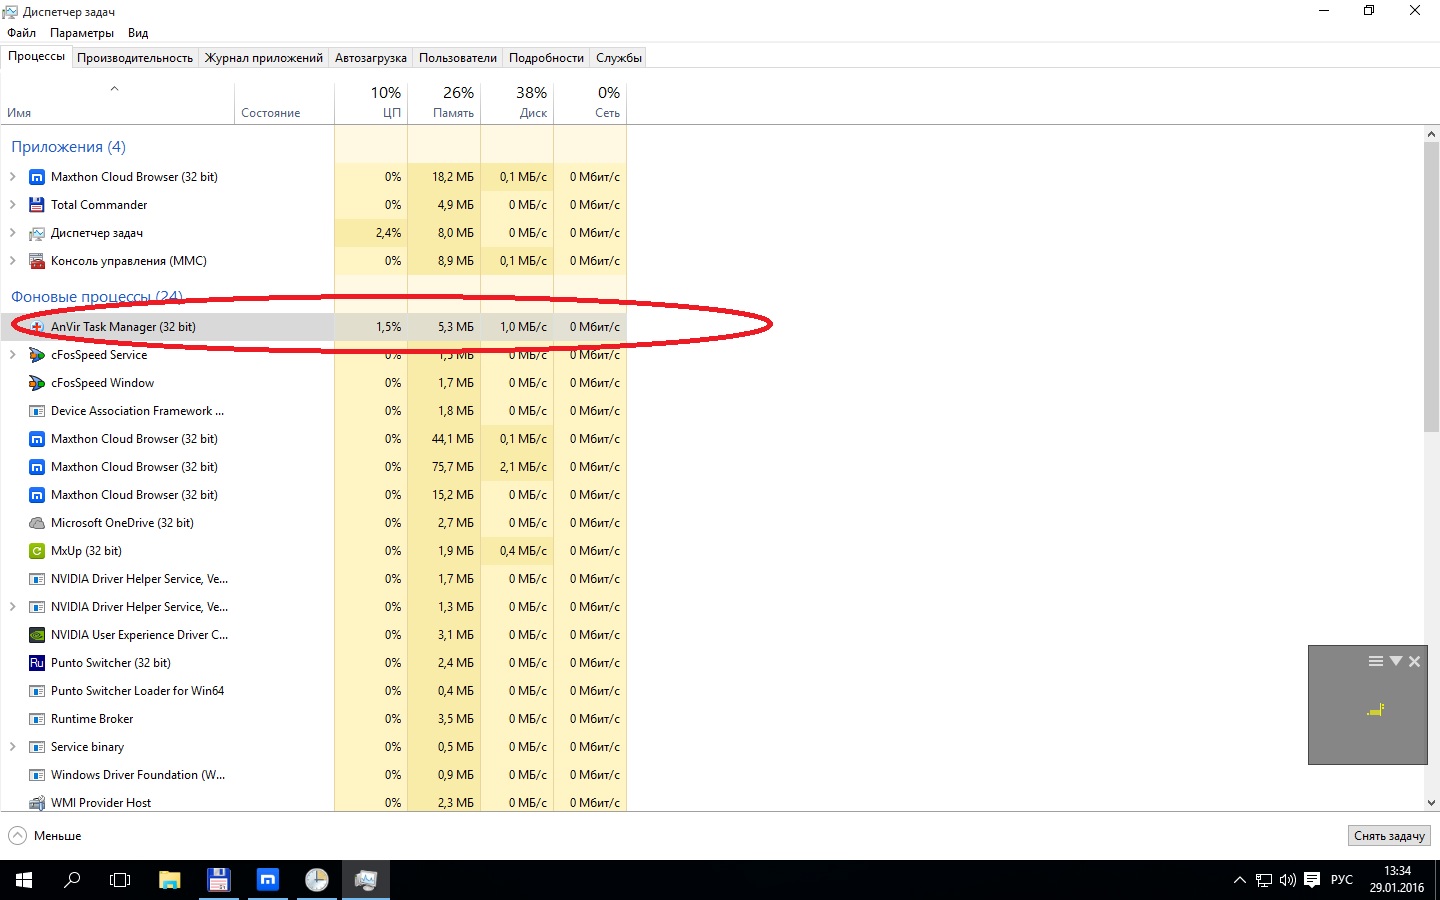
Task: Expand the cFosSpeed Service row
Action: pyautogui.click(x=13, y=355)
